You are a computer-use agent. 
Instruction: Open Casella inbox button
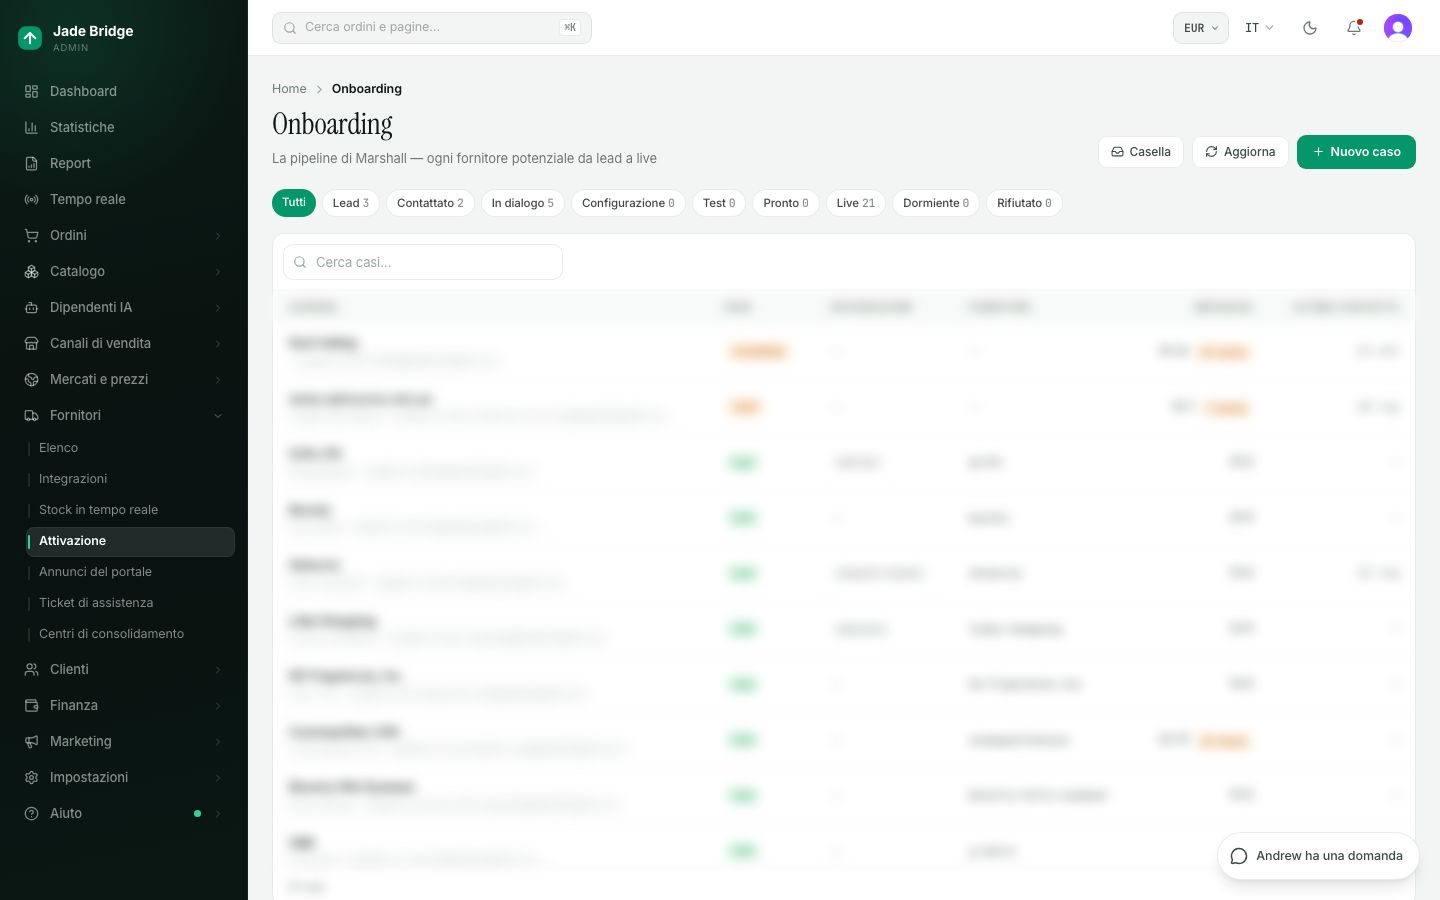tap(1141, 152)
